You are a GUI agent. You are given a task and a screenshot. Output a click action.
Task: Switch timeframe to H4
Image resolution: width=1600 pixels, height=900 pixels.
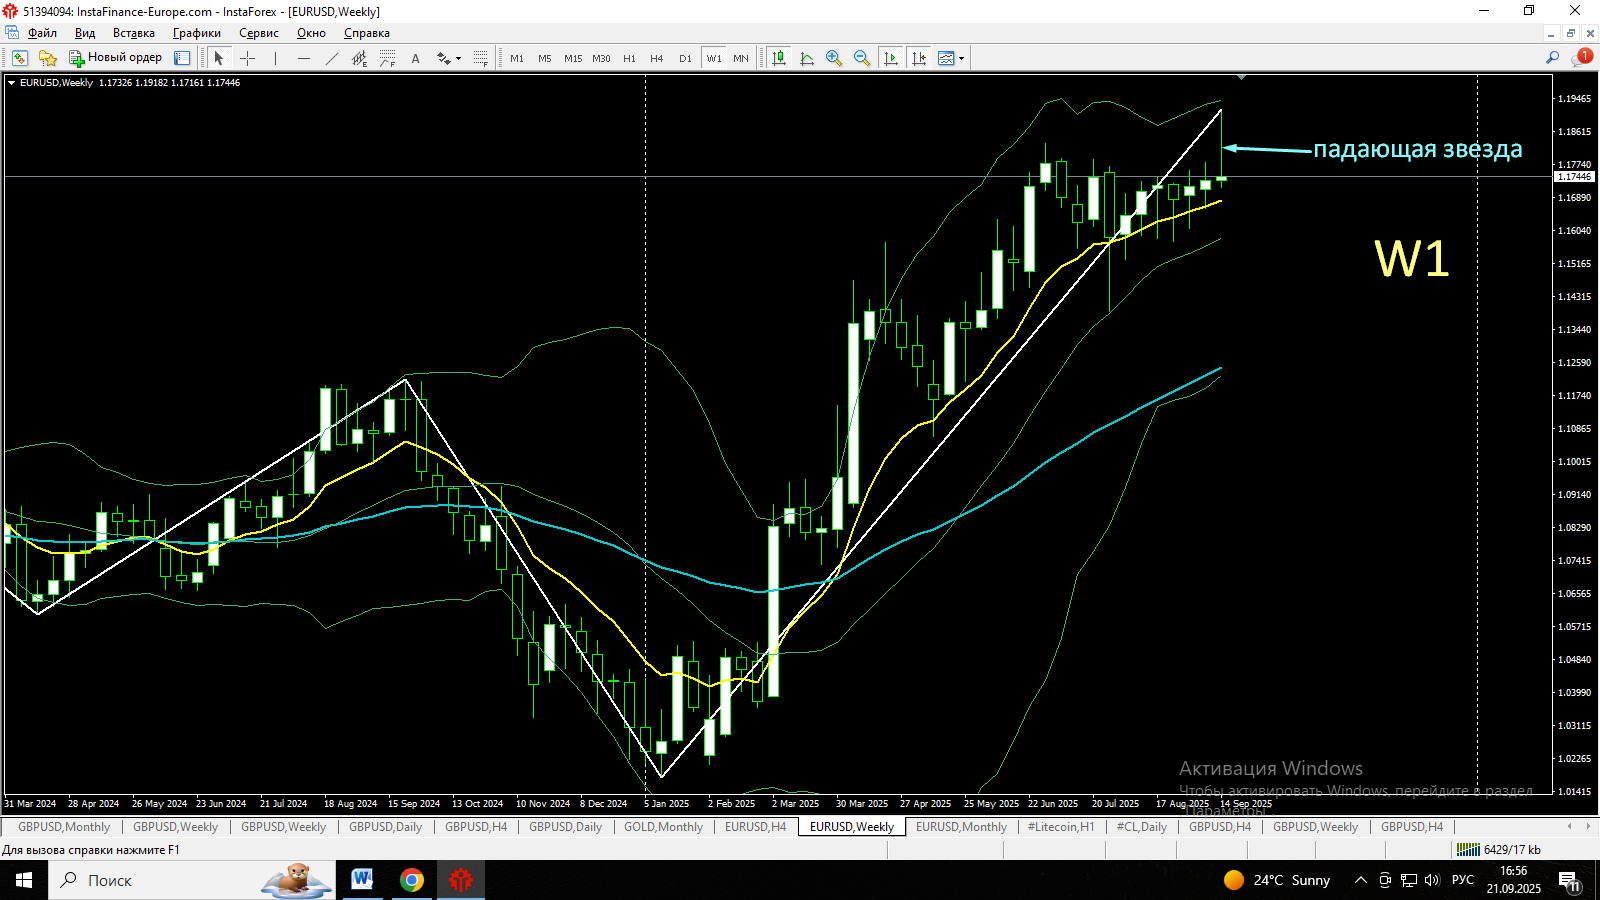657,58
